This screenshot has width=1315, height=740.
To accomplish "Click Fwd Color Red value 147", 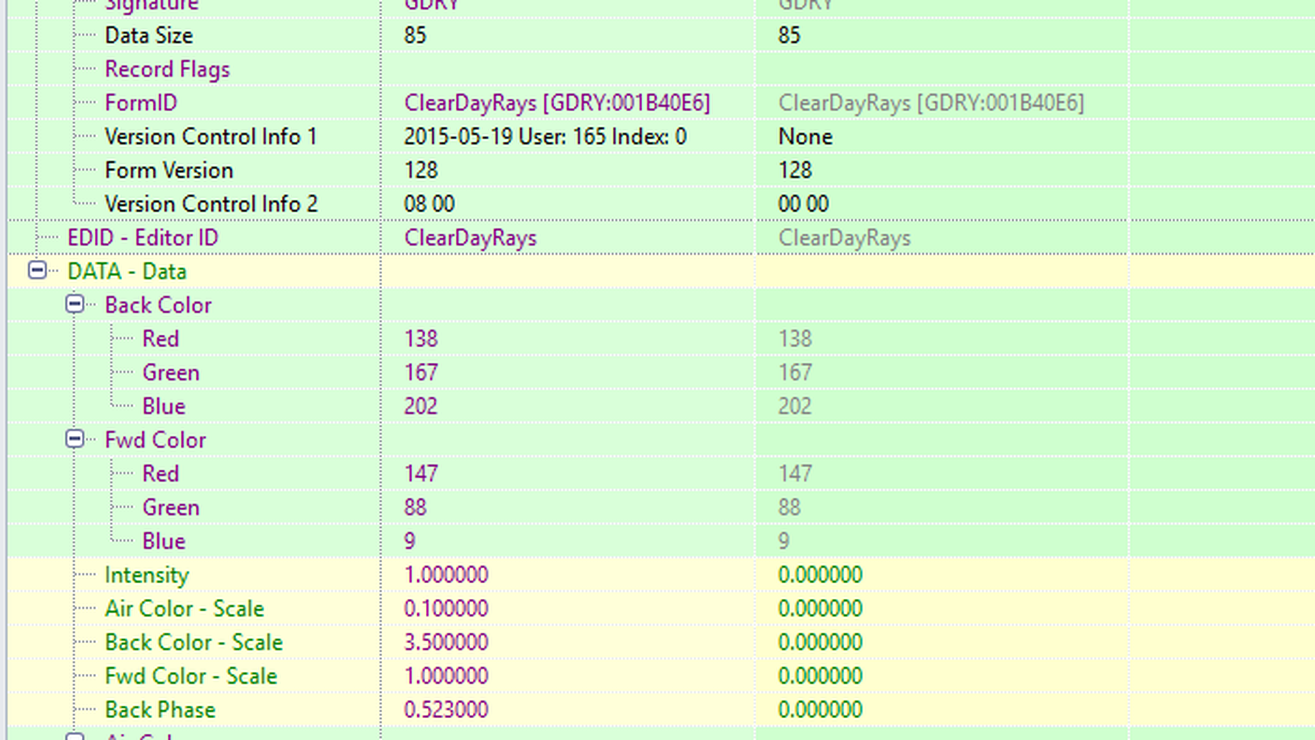I will (x=421, y=474).
